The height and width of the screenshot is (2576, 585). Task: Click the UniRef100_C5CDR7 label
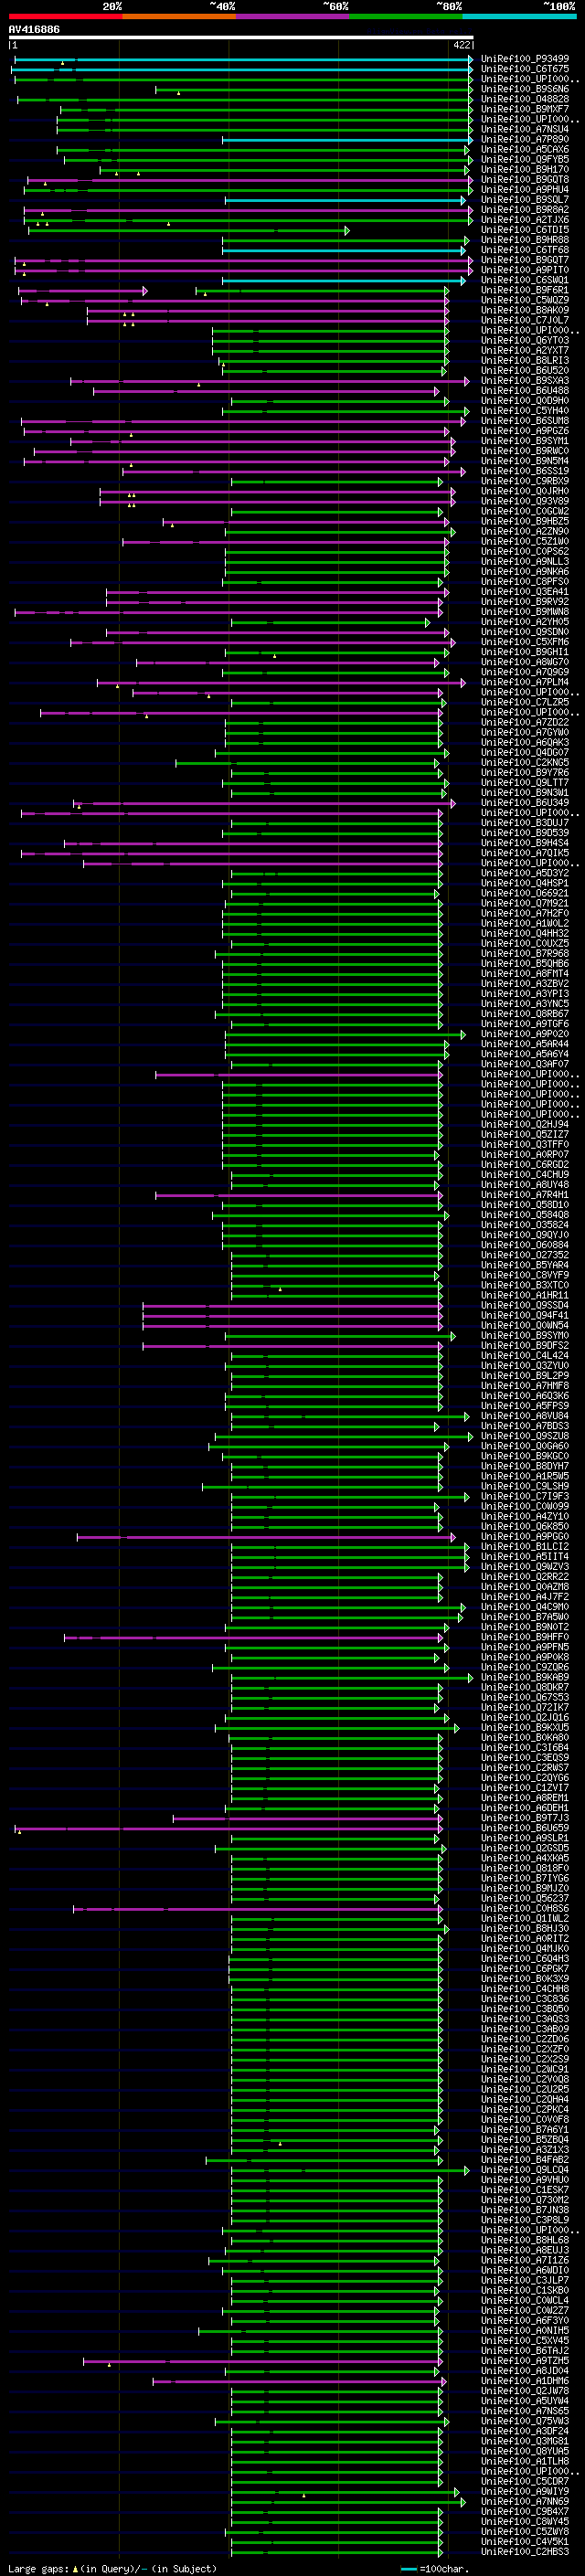point(525,2481)
